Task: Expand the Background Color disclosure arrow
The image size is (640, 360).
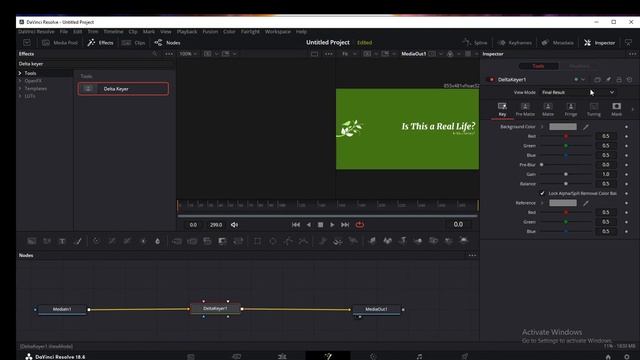Action: click(542, 127)
